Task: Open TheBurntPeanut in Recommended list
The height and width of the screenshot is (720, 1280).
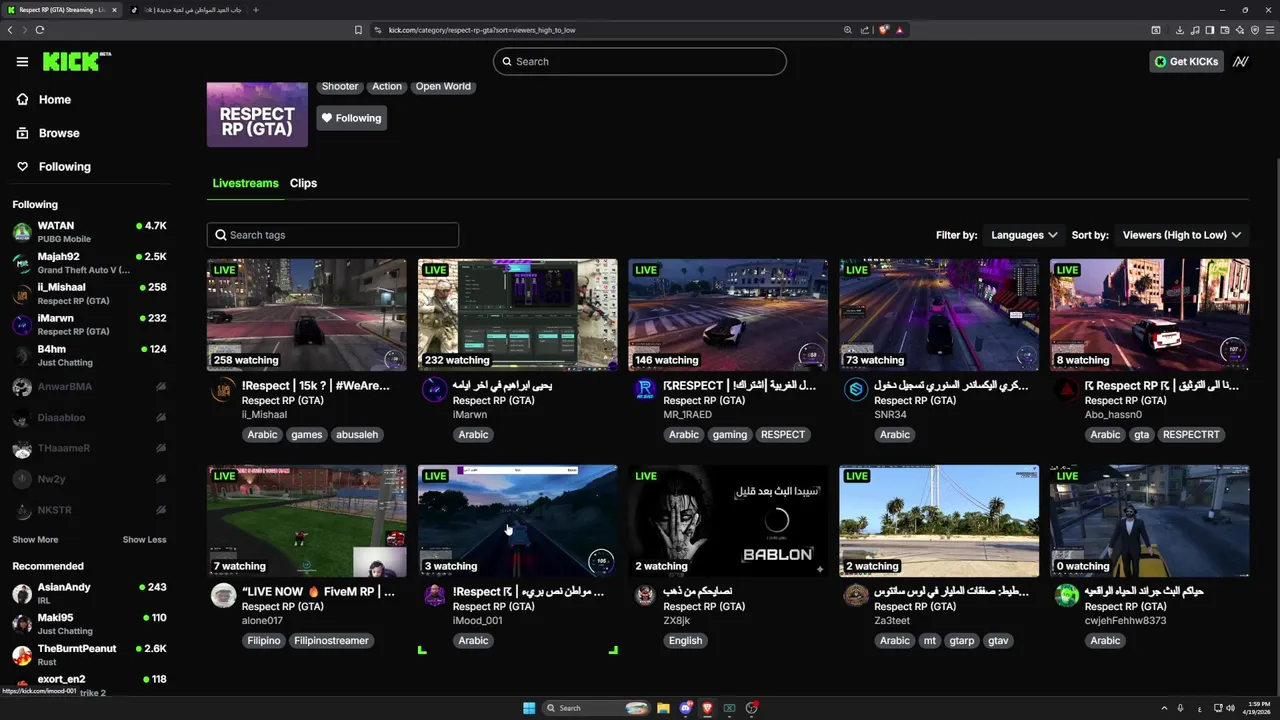Action: (x=88, y=655)
